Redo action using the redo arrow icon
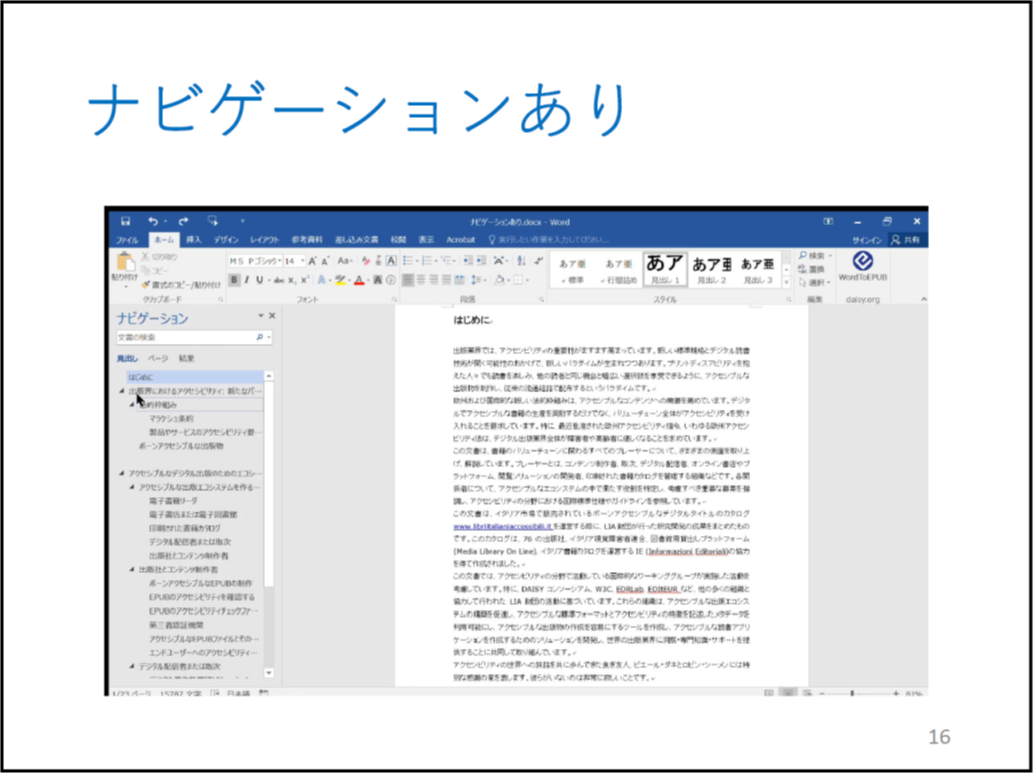The height and width of the screenshot is (777, 1036). [184, 221]
